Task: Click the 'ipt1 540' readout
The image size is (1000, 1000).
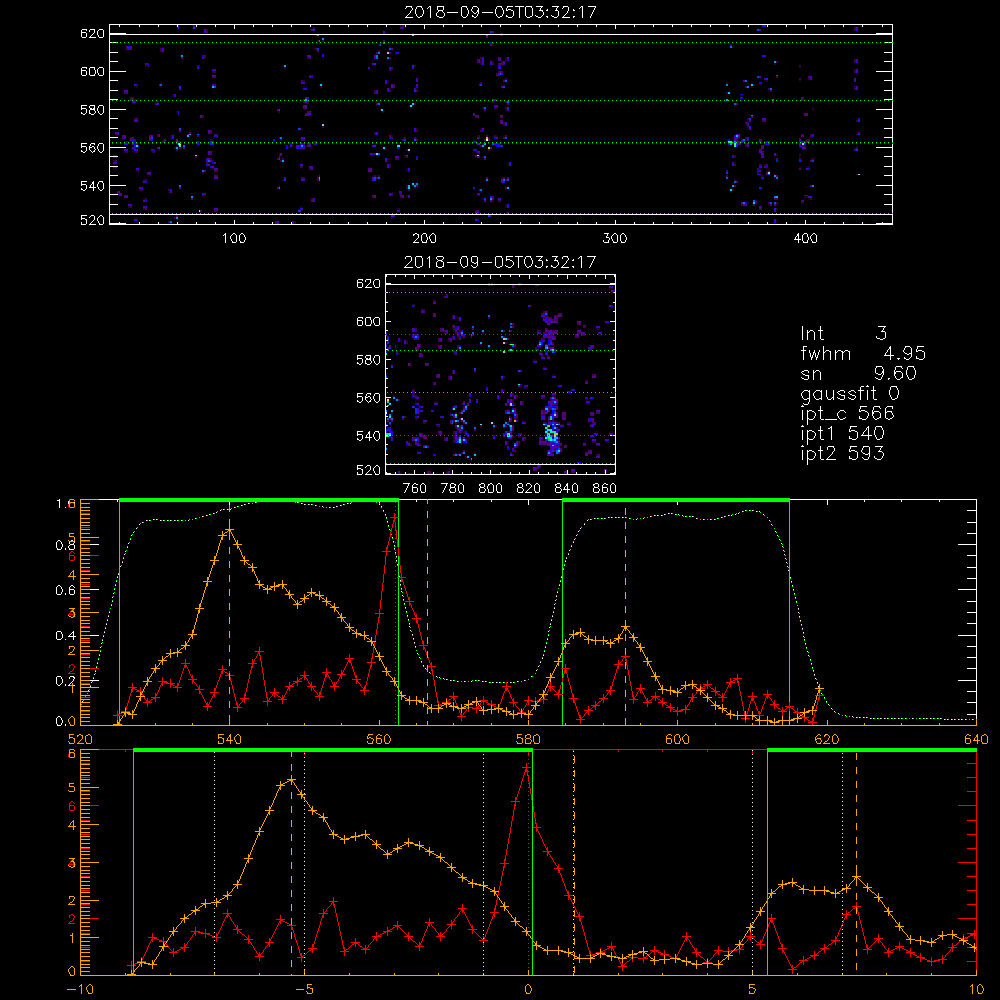Action: coord(842,434)
